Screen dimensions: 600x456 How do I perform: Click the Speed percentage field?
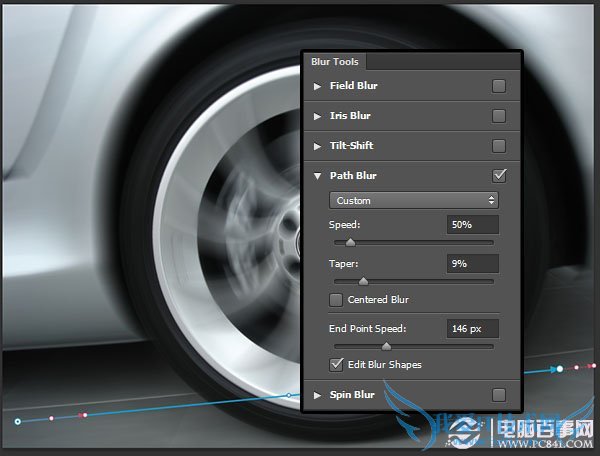[x=472, y=225]
